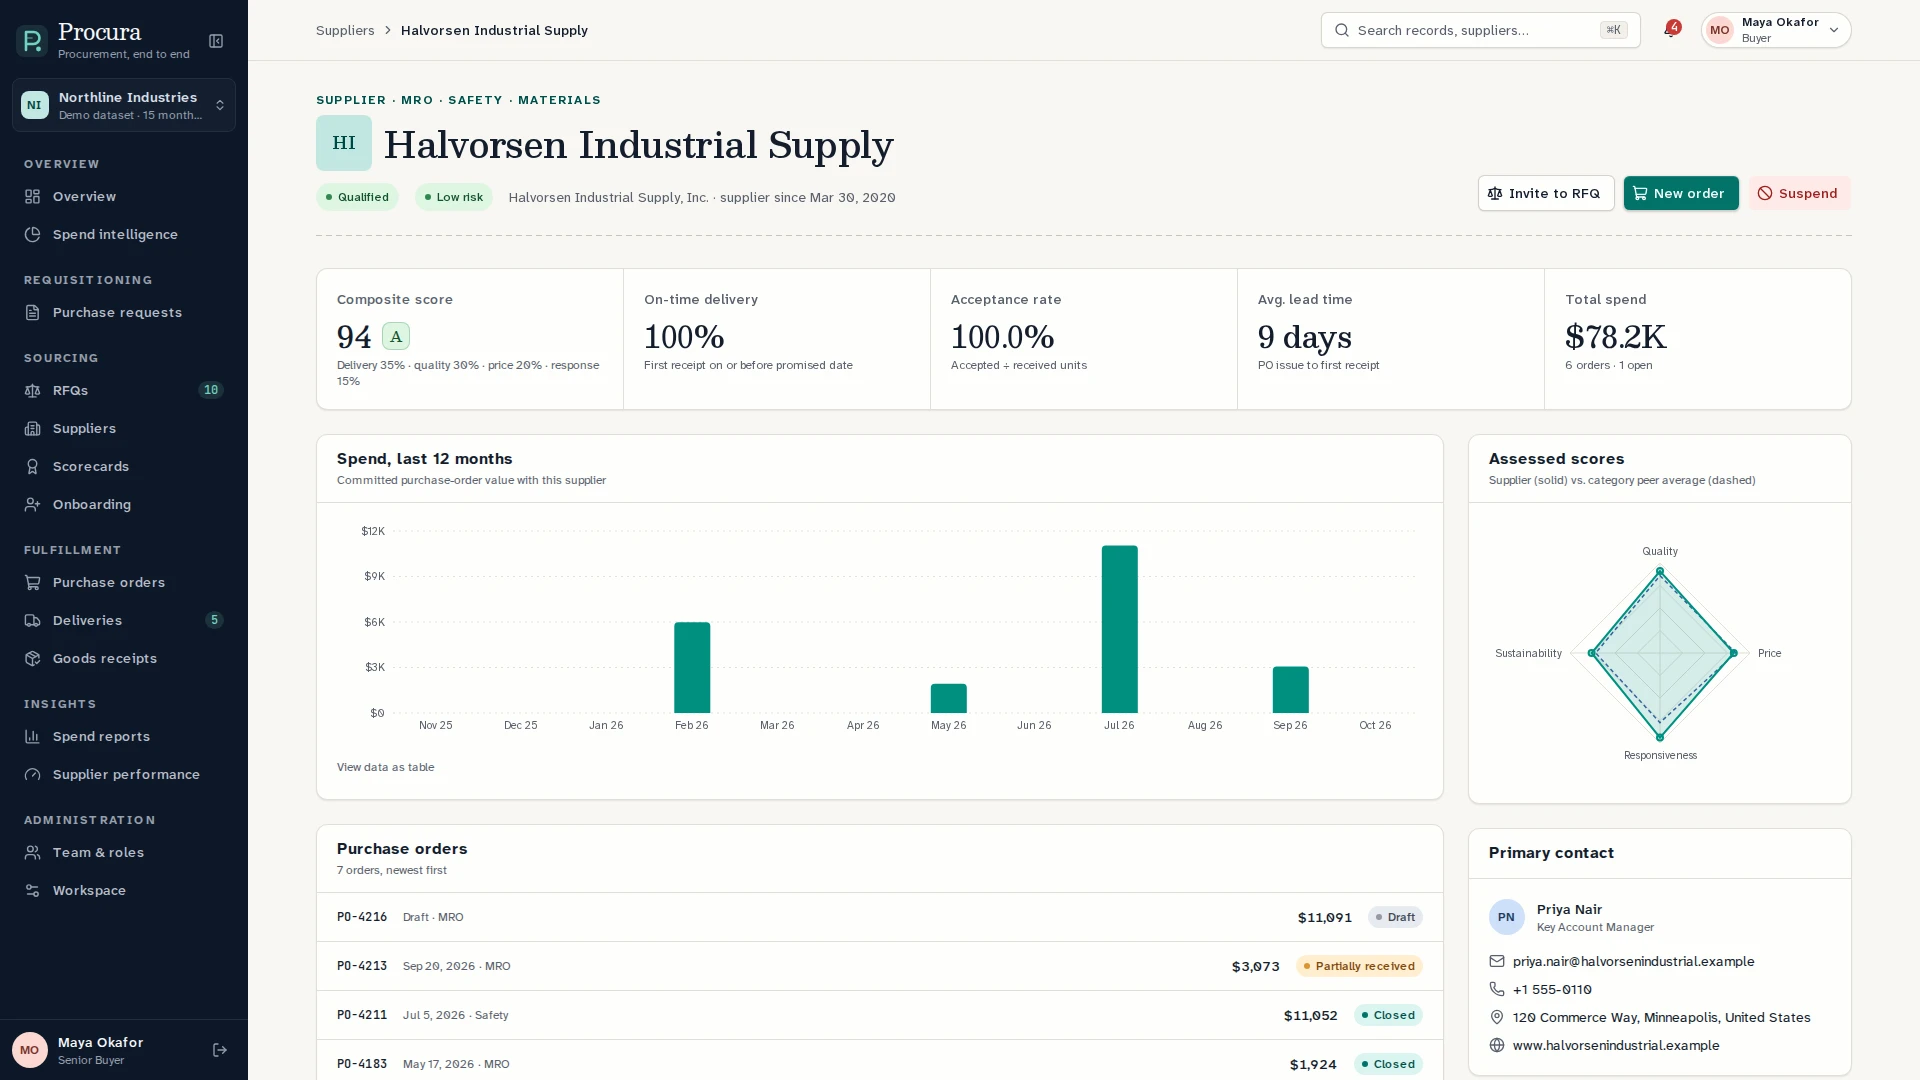The image size is (1920, 1080).
Task: Click the Low risk badge
Action: (454, 198)
